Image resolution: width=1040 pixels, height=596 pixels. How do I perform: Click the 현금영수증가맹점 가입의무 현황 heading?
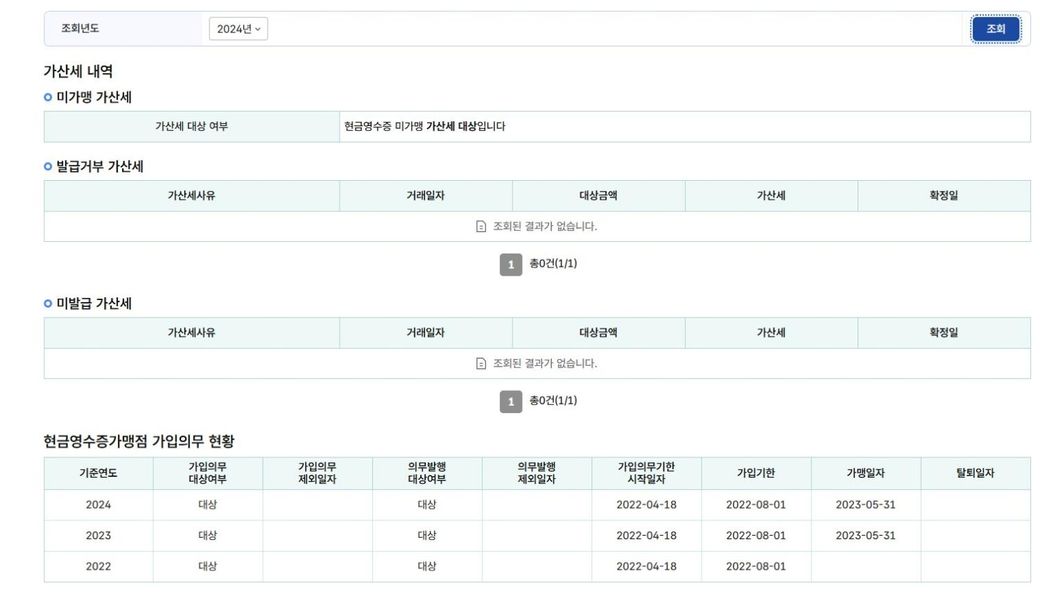pyautogui.click(x=139, y=441)
